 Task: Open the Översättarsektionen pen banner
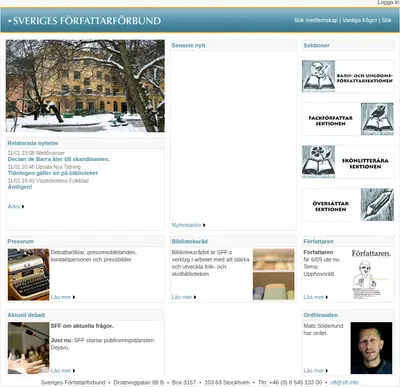pyautogui.click(x=348, y=205)
